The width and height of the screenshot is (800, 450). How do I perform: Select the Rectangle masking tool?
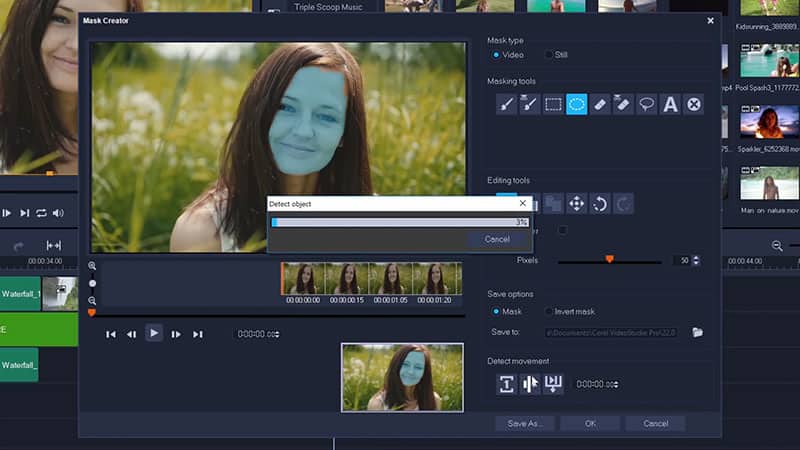click(x=553, y=105)
